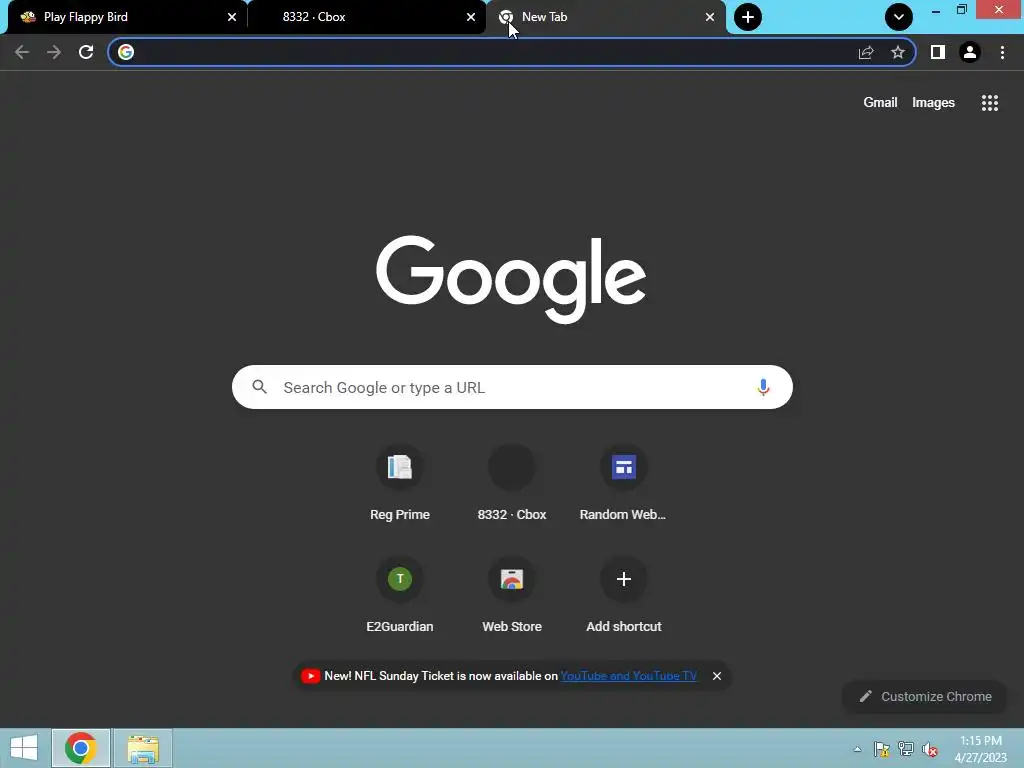Share this page using the share icon

(866, 52)
